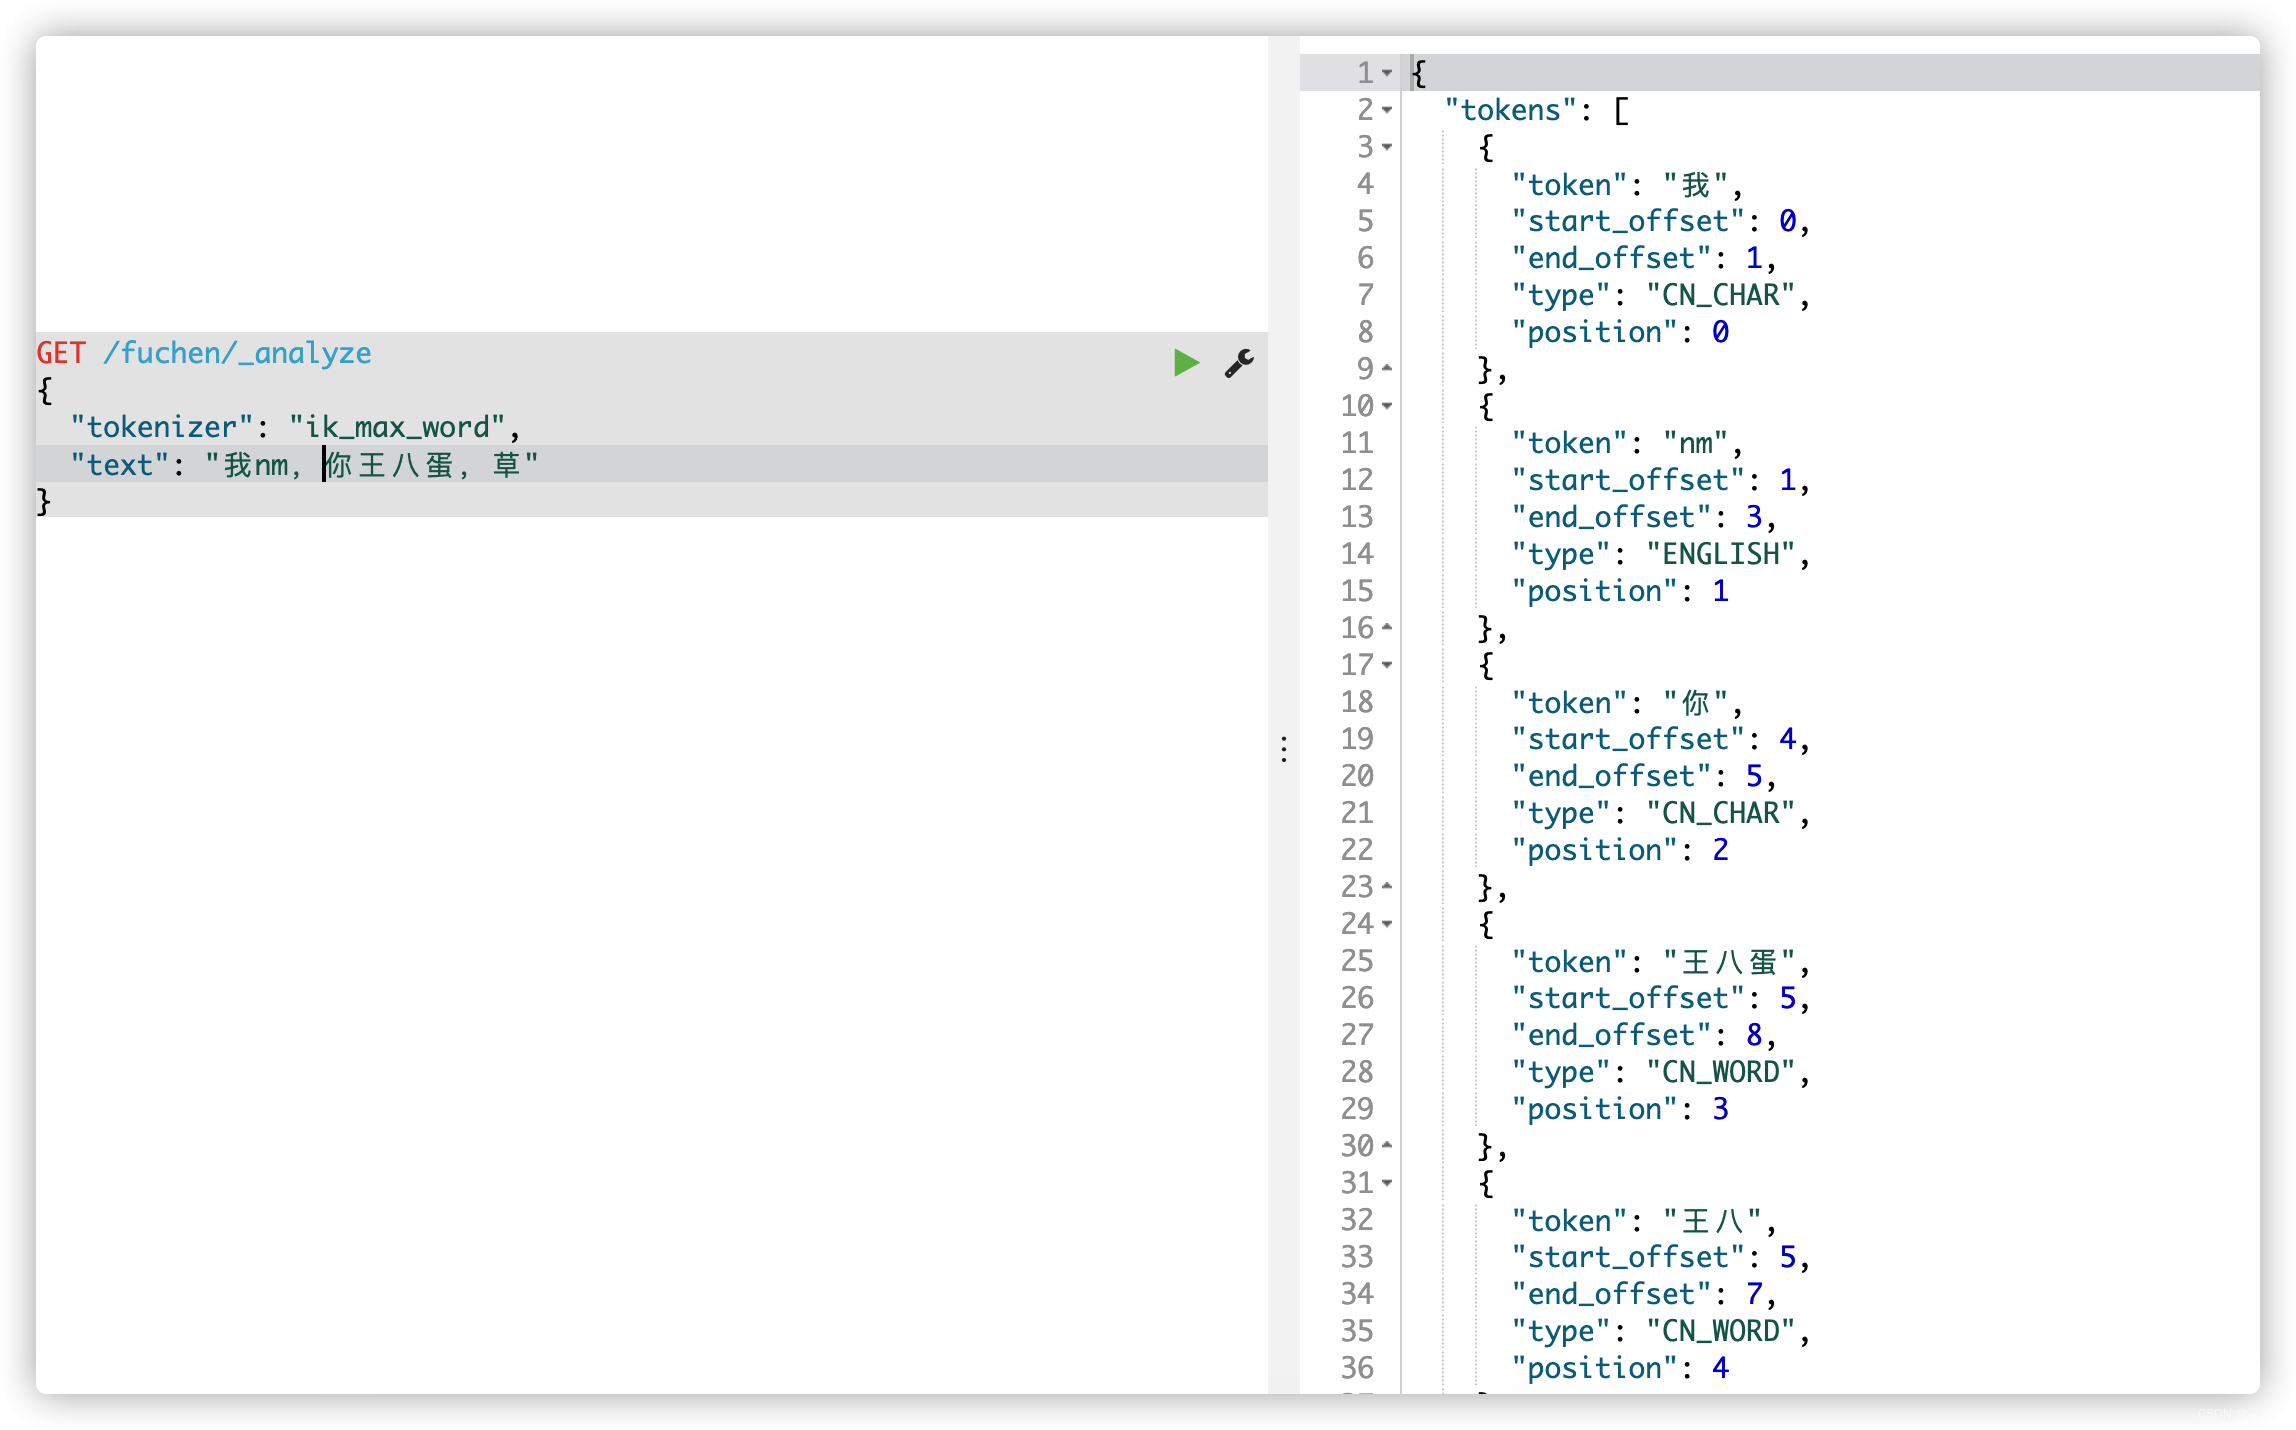Viewport: 2296px width, 1430px height.
Task: Click the "CN_CHAR" type value on line 7
Action: (x=1721, y=295)
